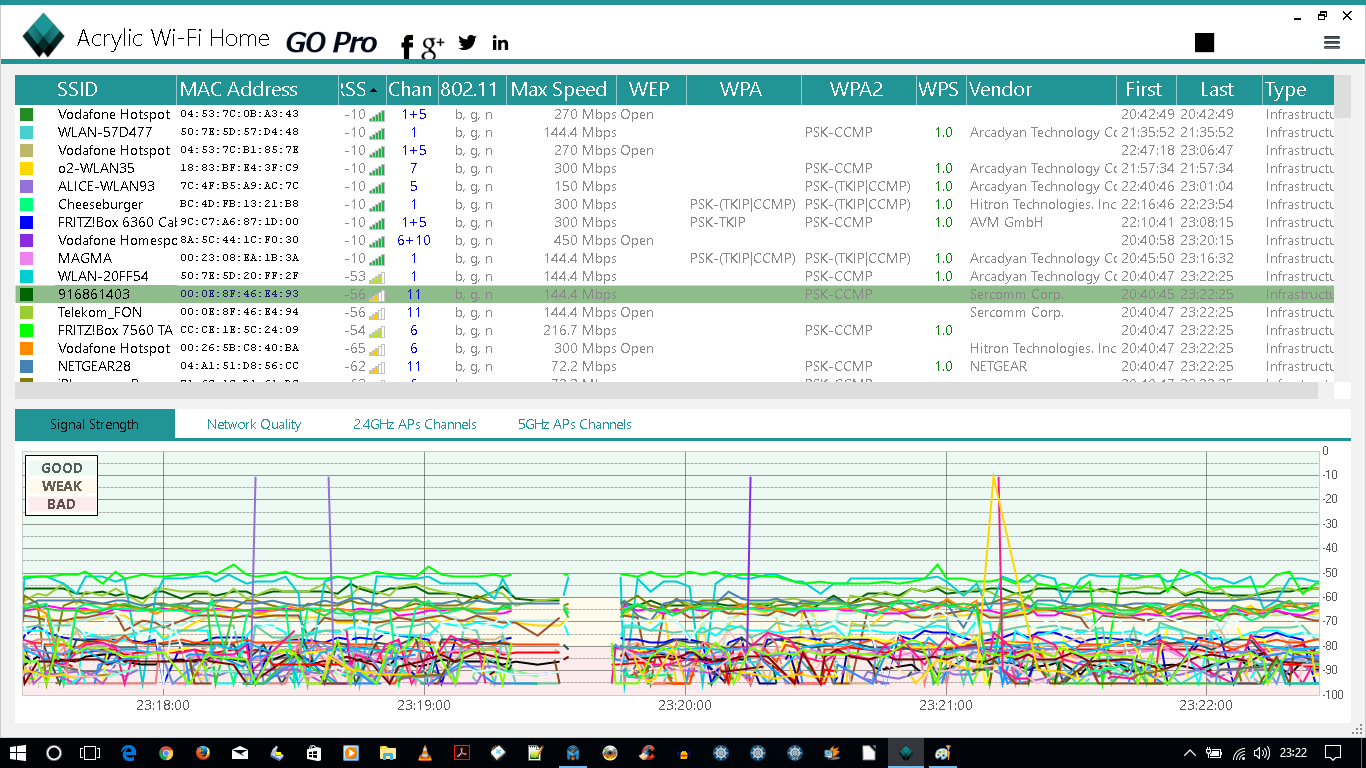Open the hamburger menu

(x=1331, y=42)
